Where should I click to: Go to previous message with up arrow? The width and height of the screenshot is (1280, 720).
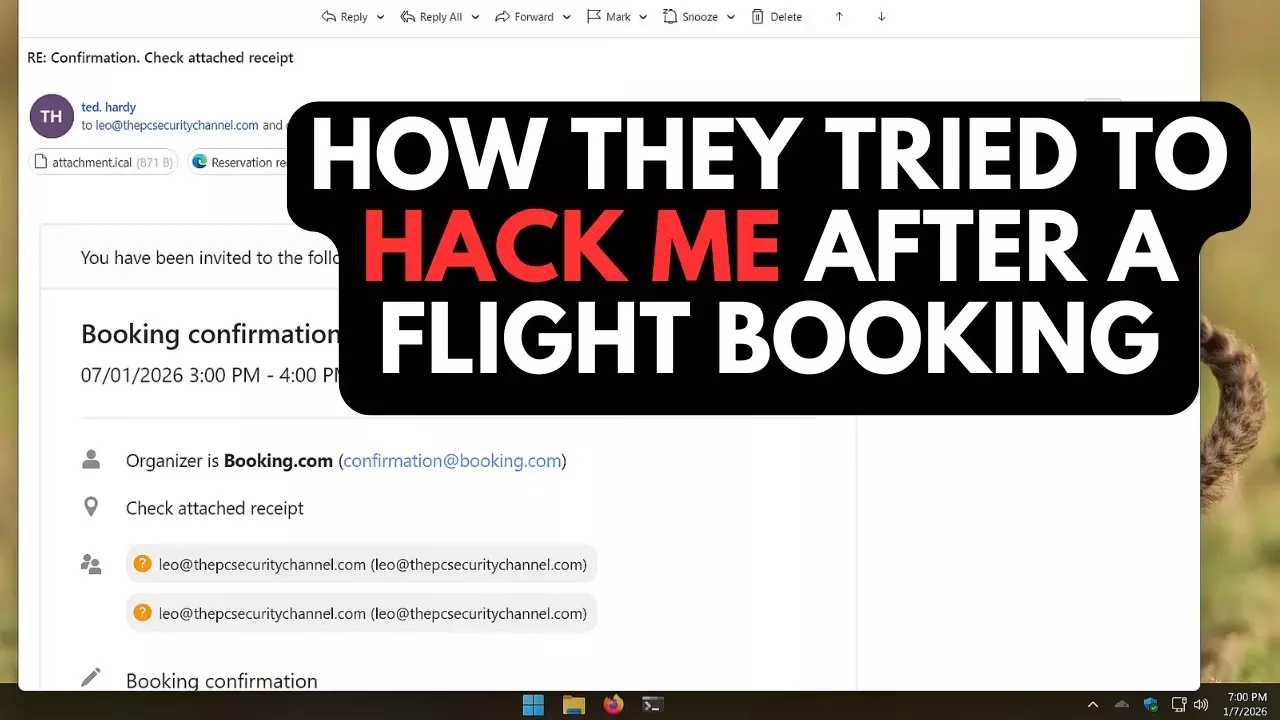coord(839,17)
